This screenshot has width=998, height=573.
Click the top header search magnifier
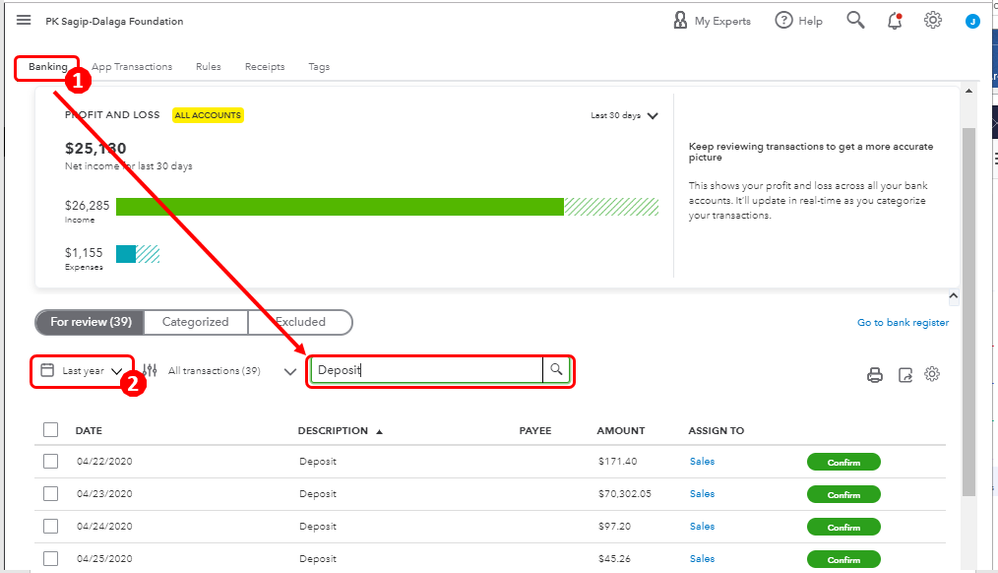pyautogui.click(x=855, y=20)
